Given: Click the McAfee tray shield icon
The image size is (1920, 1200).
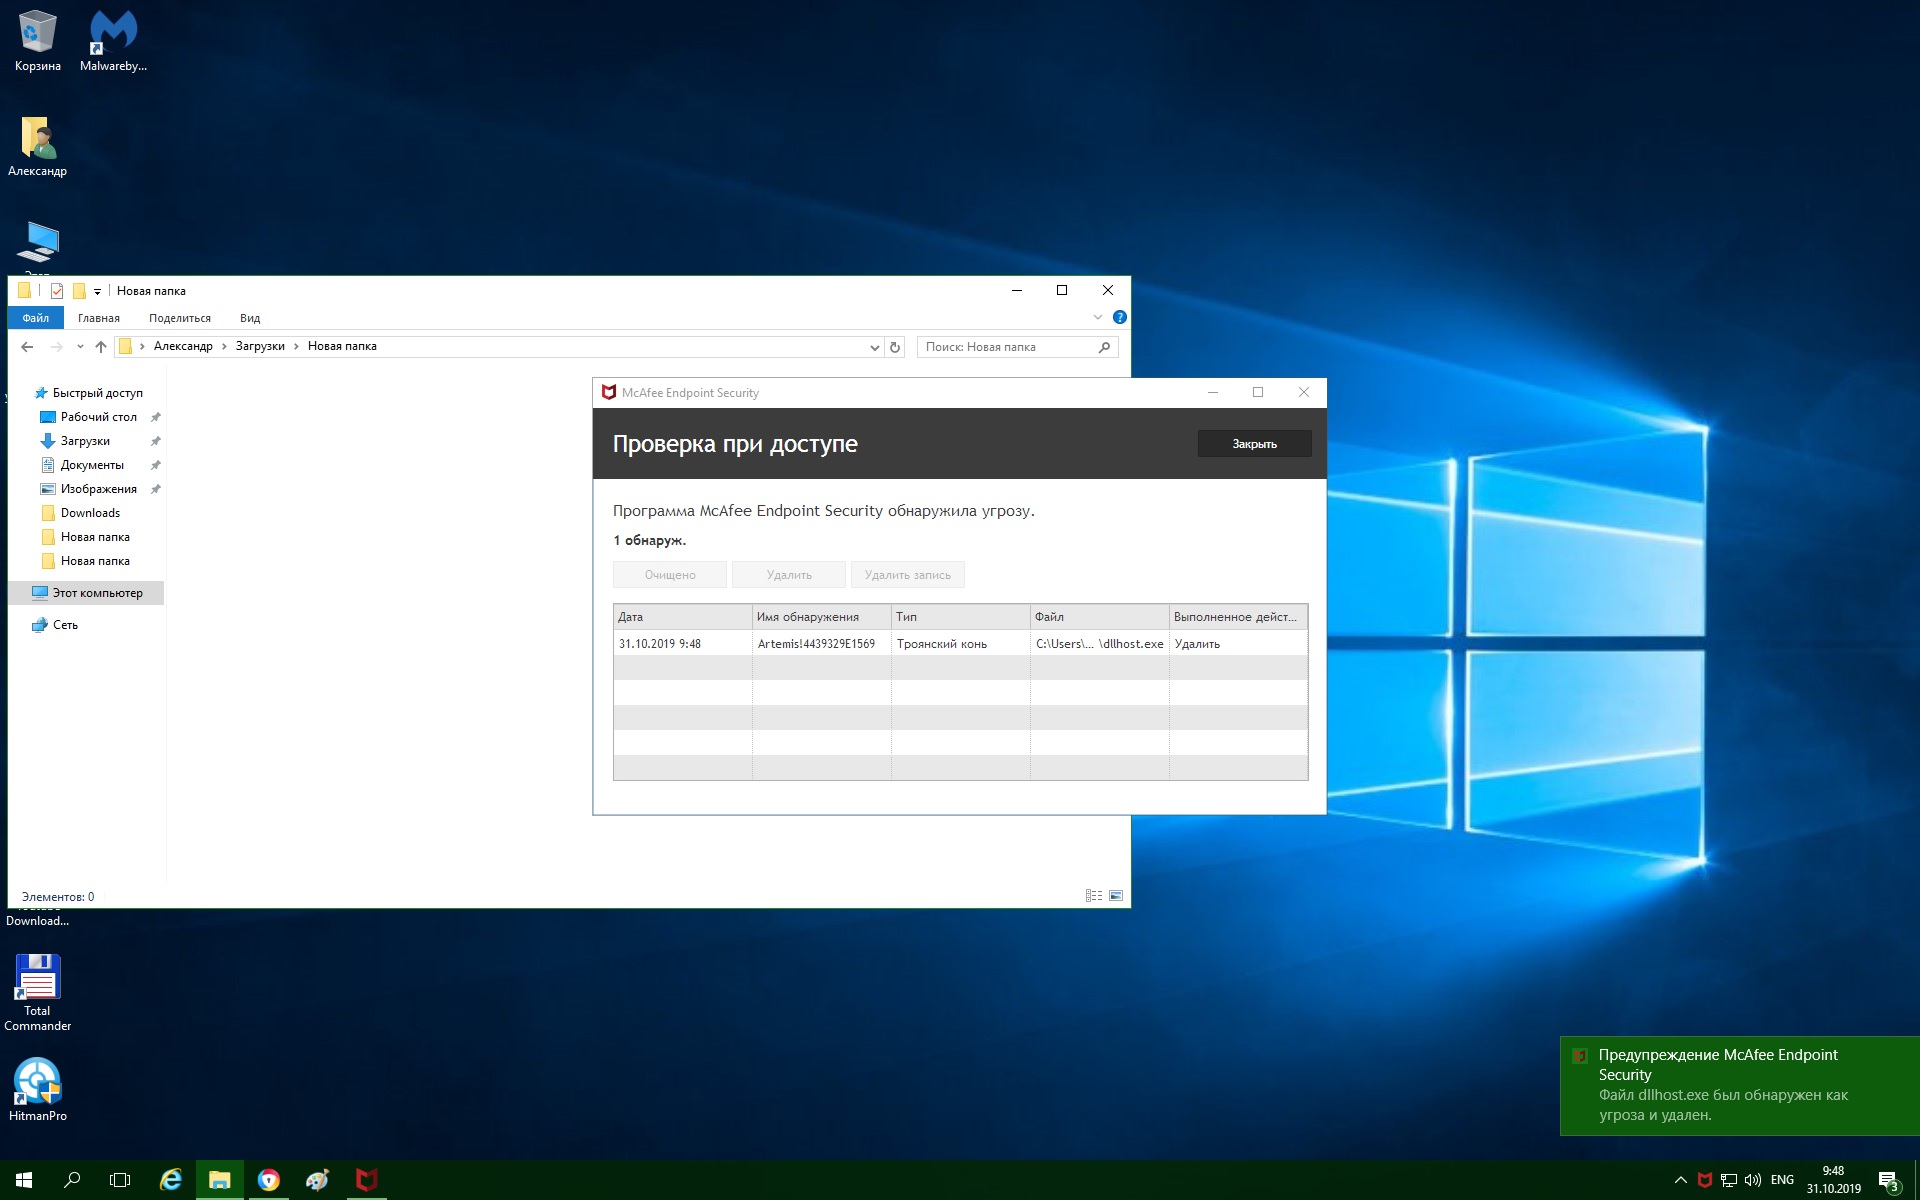Looking at the screenshot, I should (x=1705, y=1180).
